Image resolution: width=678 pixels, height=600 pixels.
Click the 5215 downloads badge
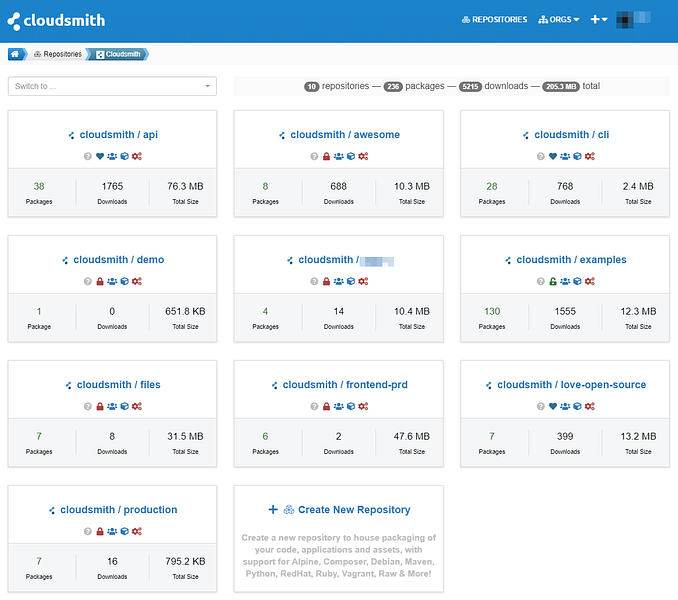tap(470, 86)
